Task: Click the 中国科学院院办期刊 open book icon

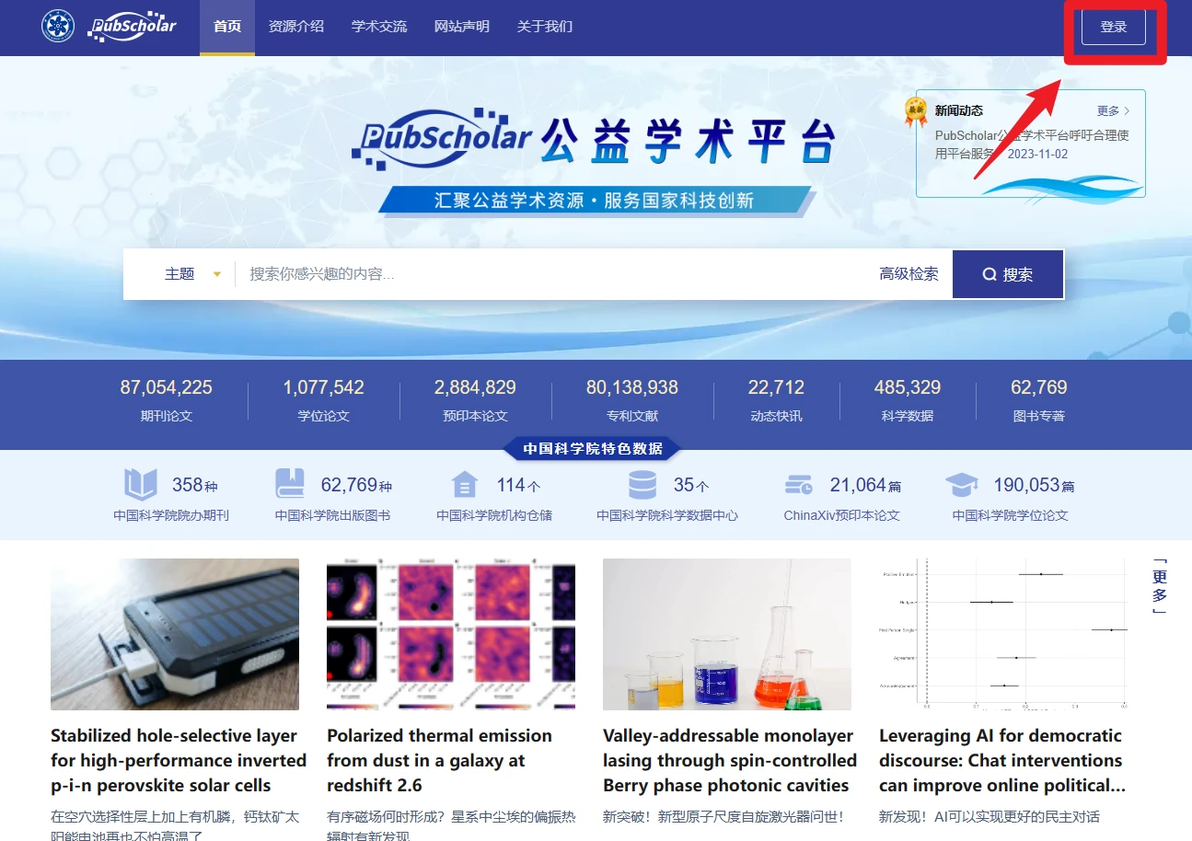Action: pos(141,484)
